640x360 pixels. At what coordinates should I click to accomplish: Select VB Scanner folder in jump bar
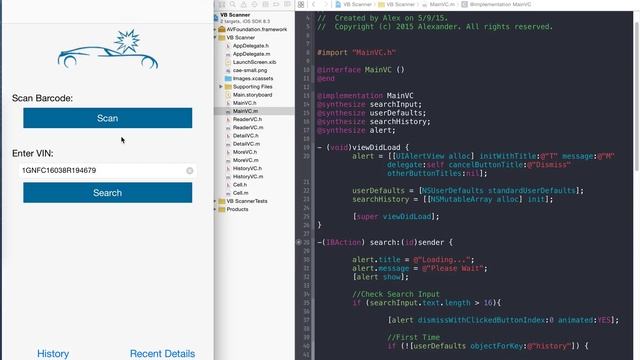click(x=397, y=4)
